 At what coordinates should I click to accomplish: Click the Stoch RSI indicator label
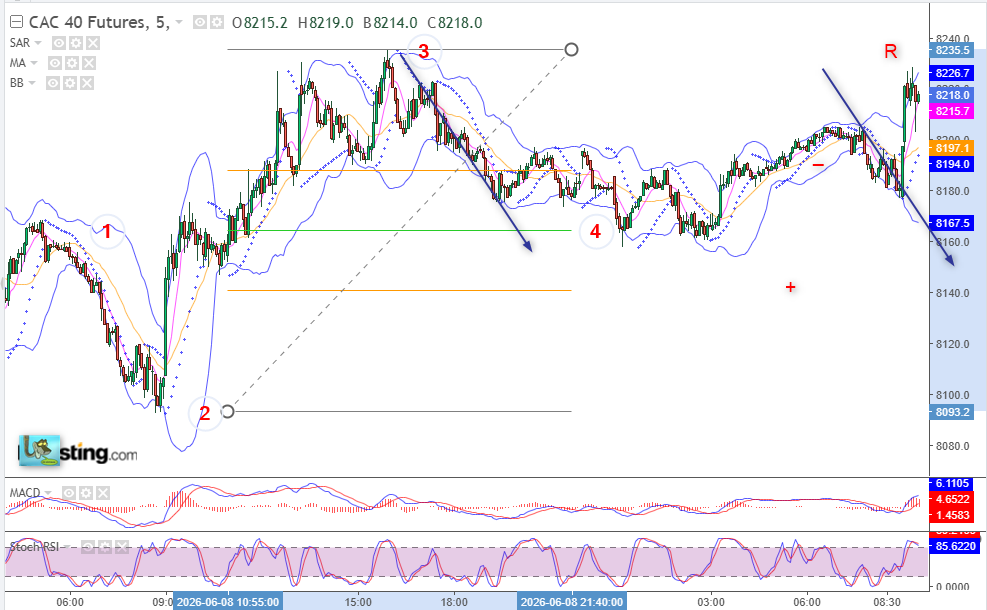[x=34, y=547]
